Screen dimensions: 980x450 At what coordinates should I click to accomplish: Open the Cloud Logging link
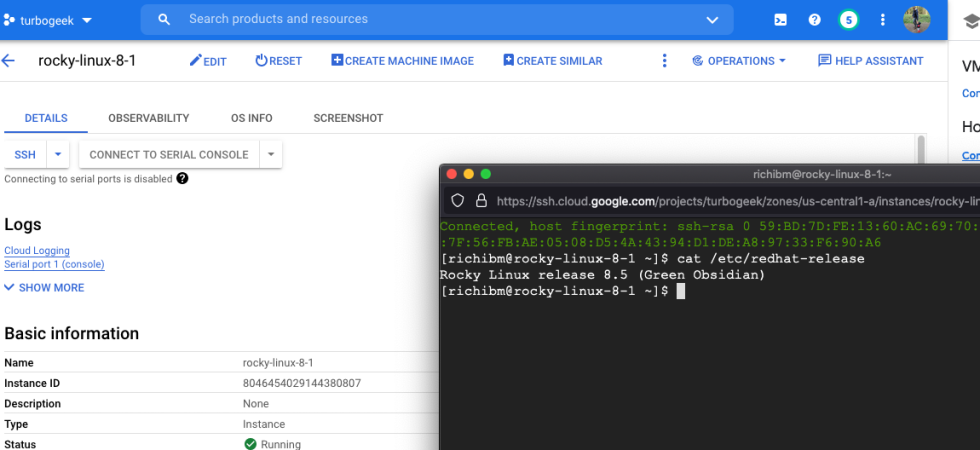[37, 251]
